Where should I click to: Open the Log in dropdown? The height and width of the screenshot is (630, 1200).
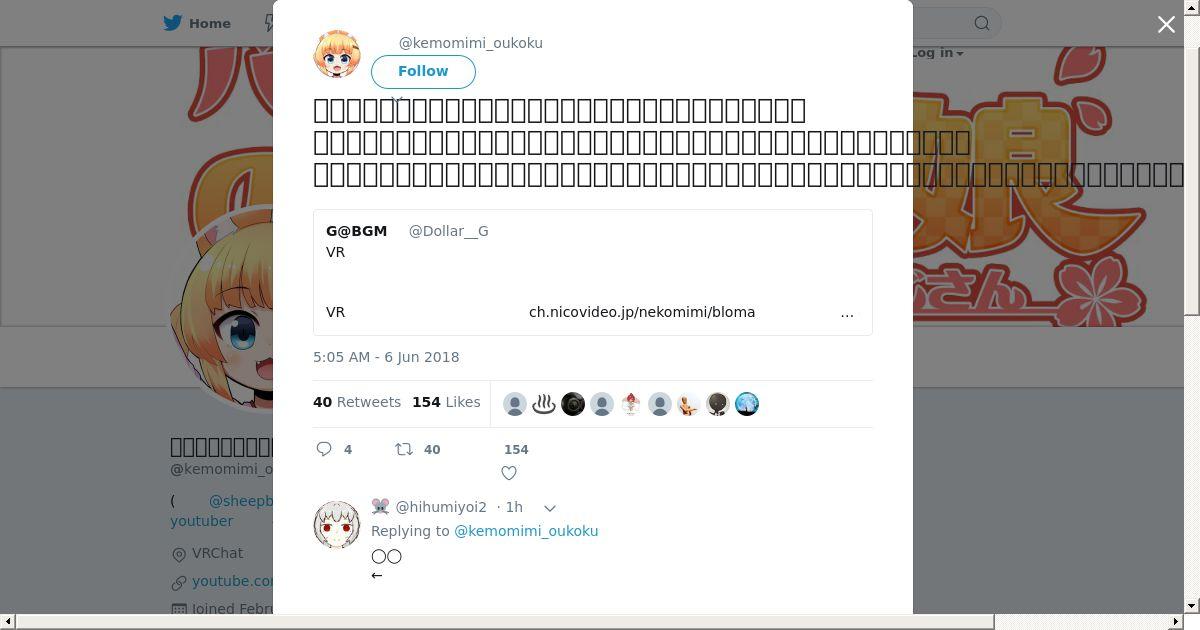click(936, 52)
